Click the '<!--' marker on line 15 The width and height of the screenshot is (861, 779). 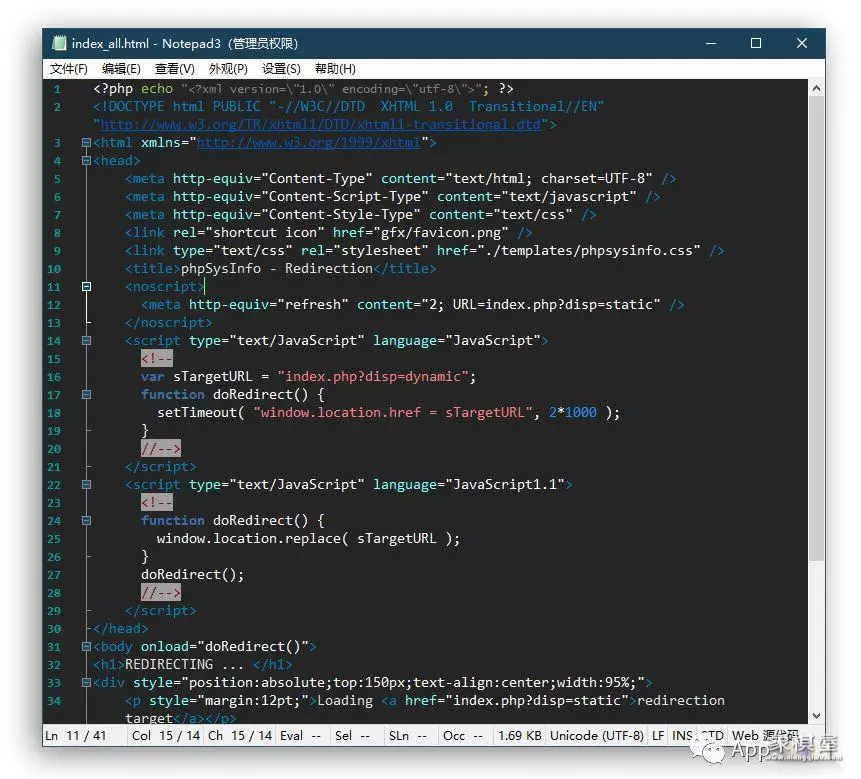pos(156,359)
